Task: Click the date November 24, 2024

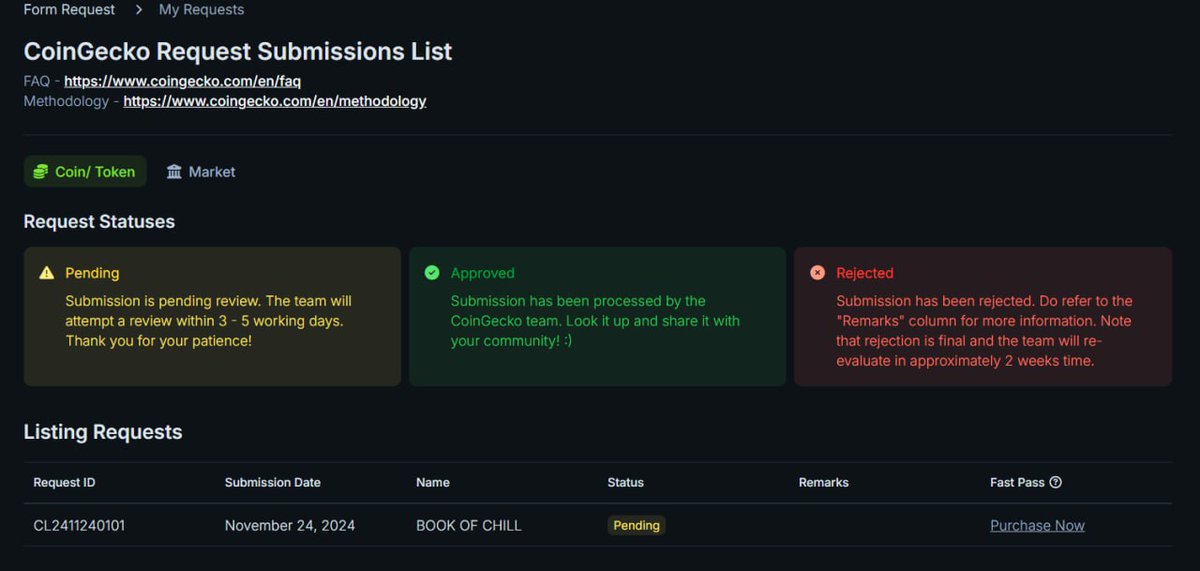Action: [x=290, y=525]
